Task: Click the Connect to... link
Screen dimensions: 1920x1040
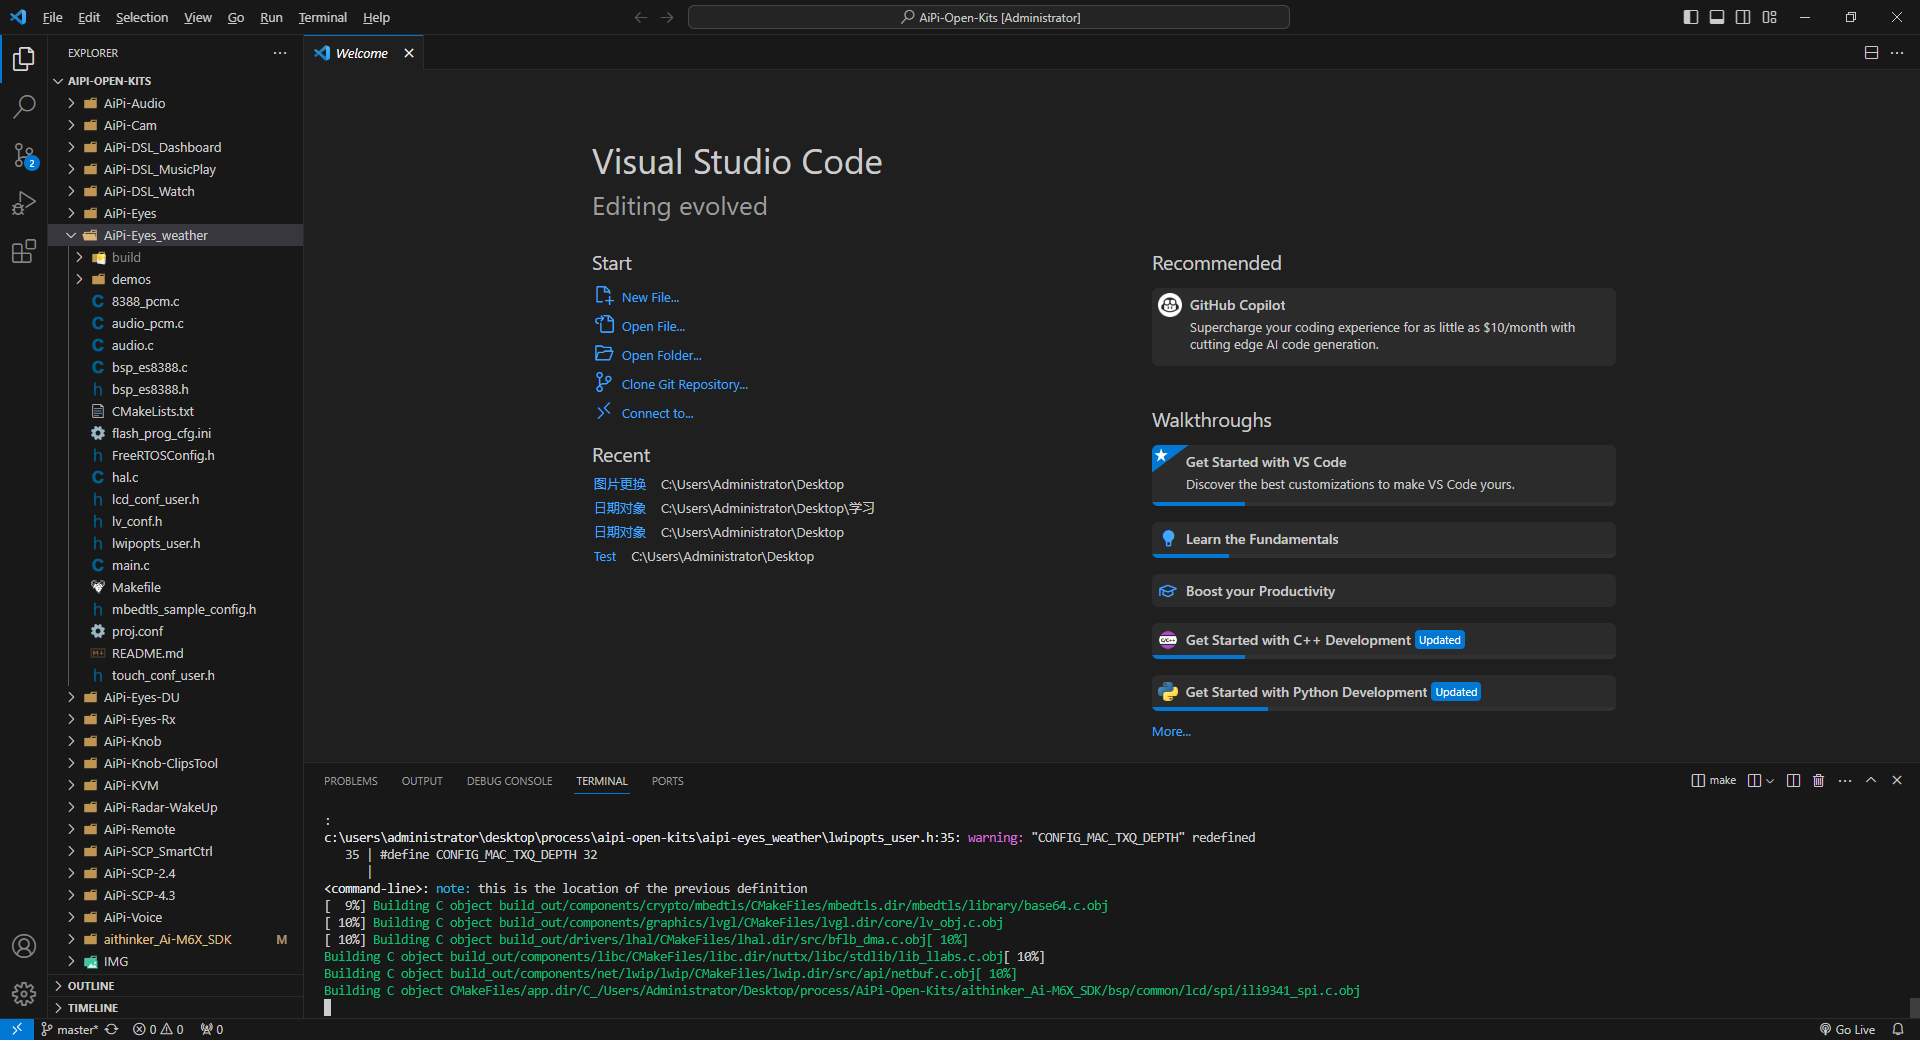Action: (x=657, y=413)
